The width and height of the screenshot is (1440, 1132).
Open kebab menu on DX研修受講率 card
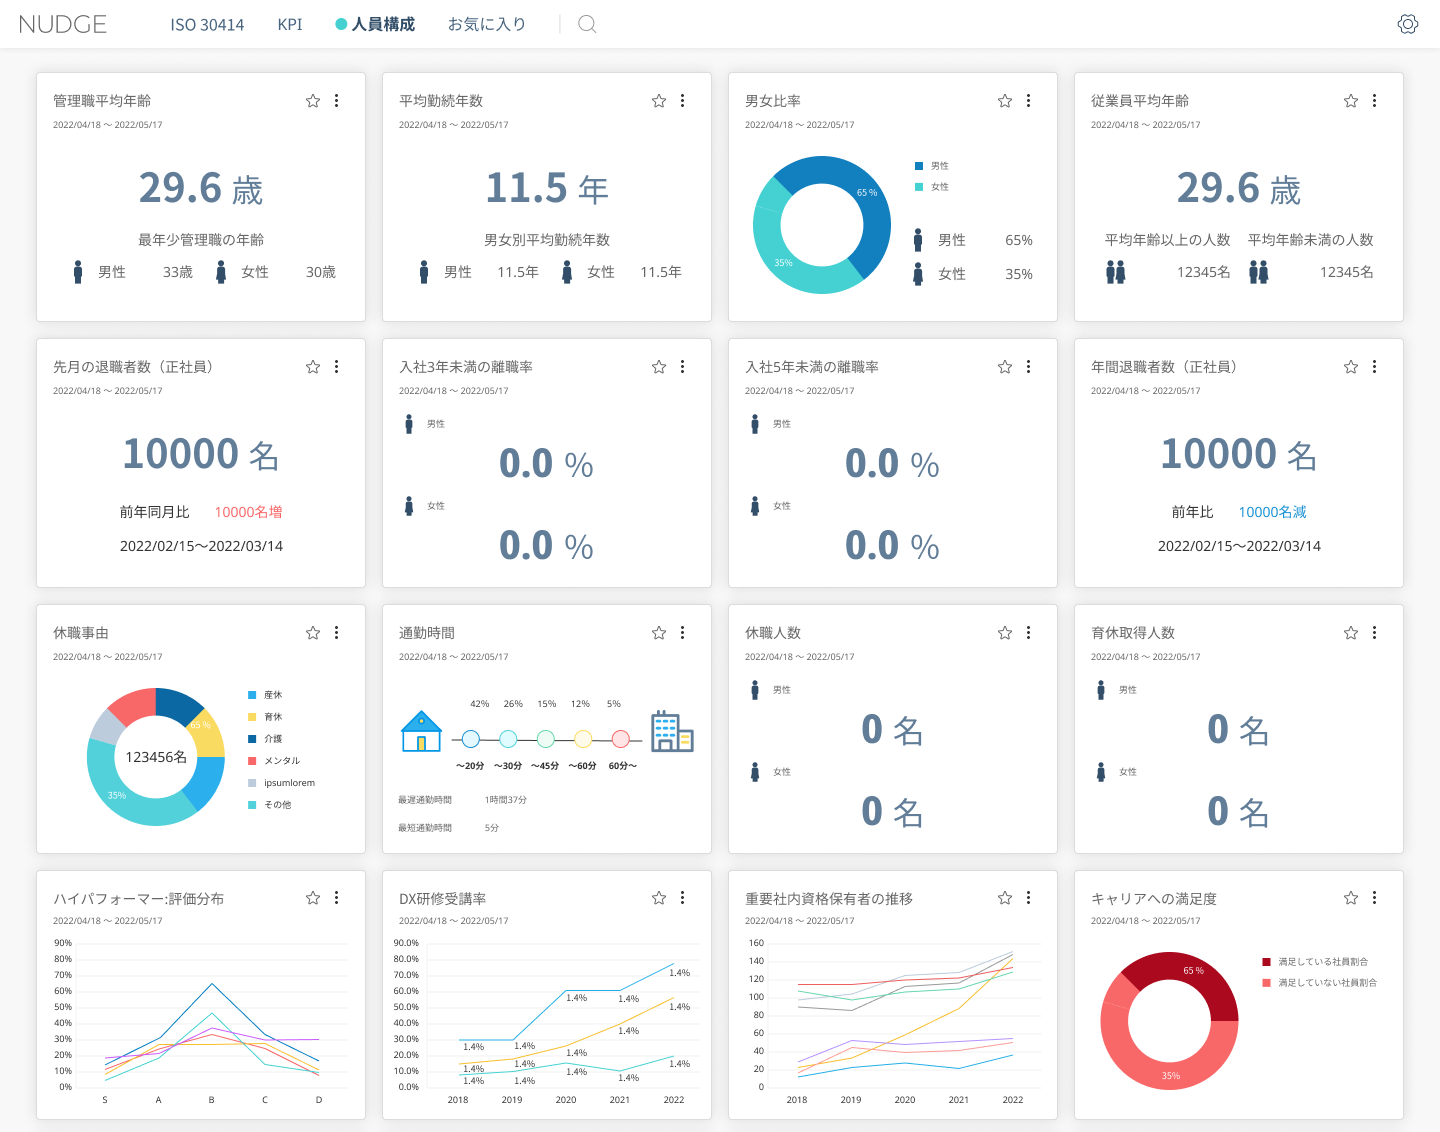(x=683, y=898)
